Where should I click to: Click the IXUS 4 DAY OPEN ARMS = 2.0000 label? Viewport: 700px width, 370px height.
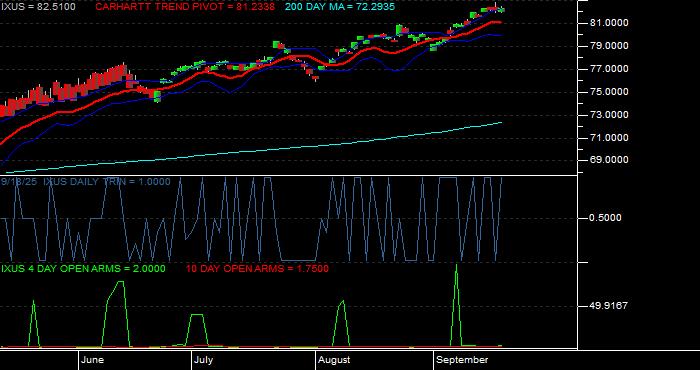click(x=83, y=269)
